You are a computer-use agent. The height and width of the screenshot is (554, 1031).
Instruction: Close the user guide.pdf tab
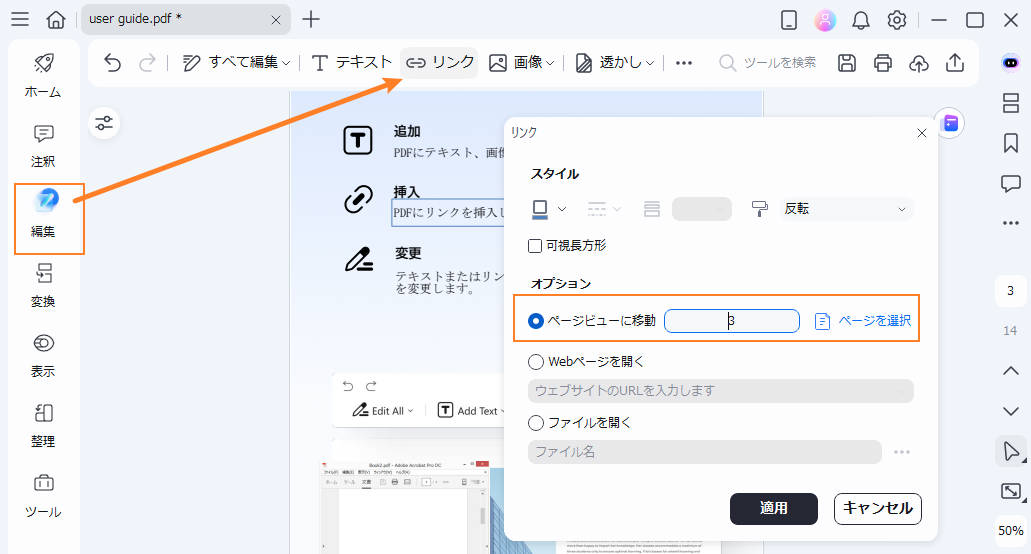point(276,20)
